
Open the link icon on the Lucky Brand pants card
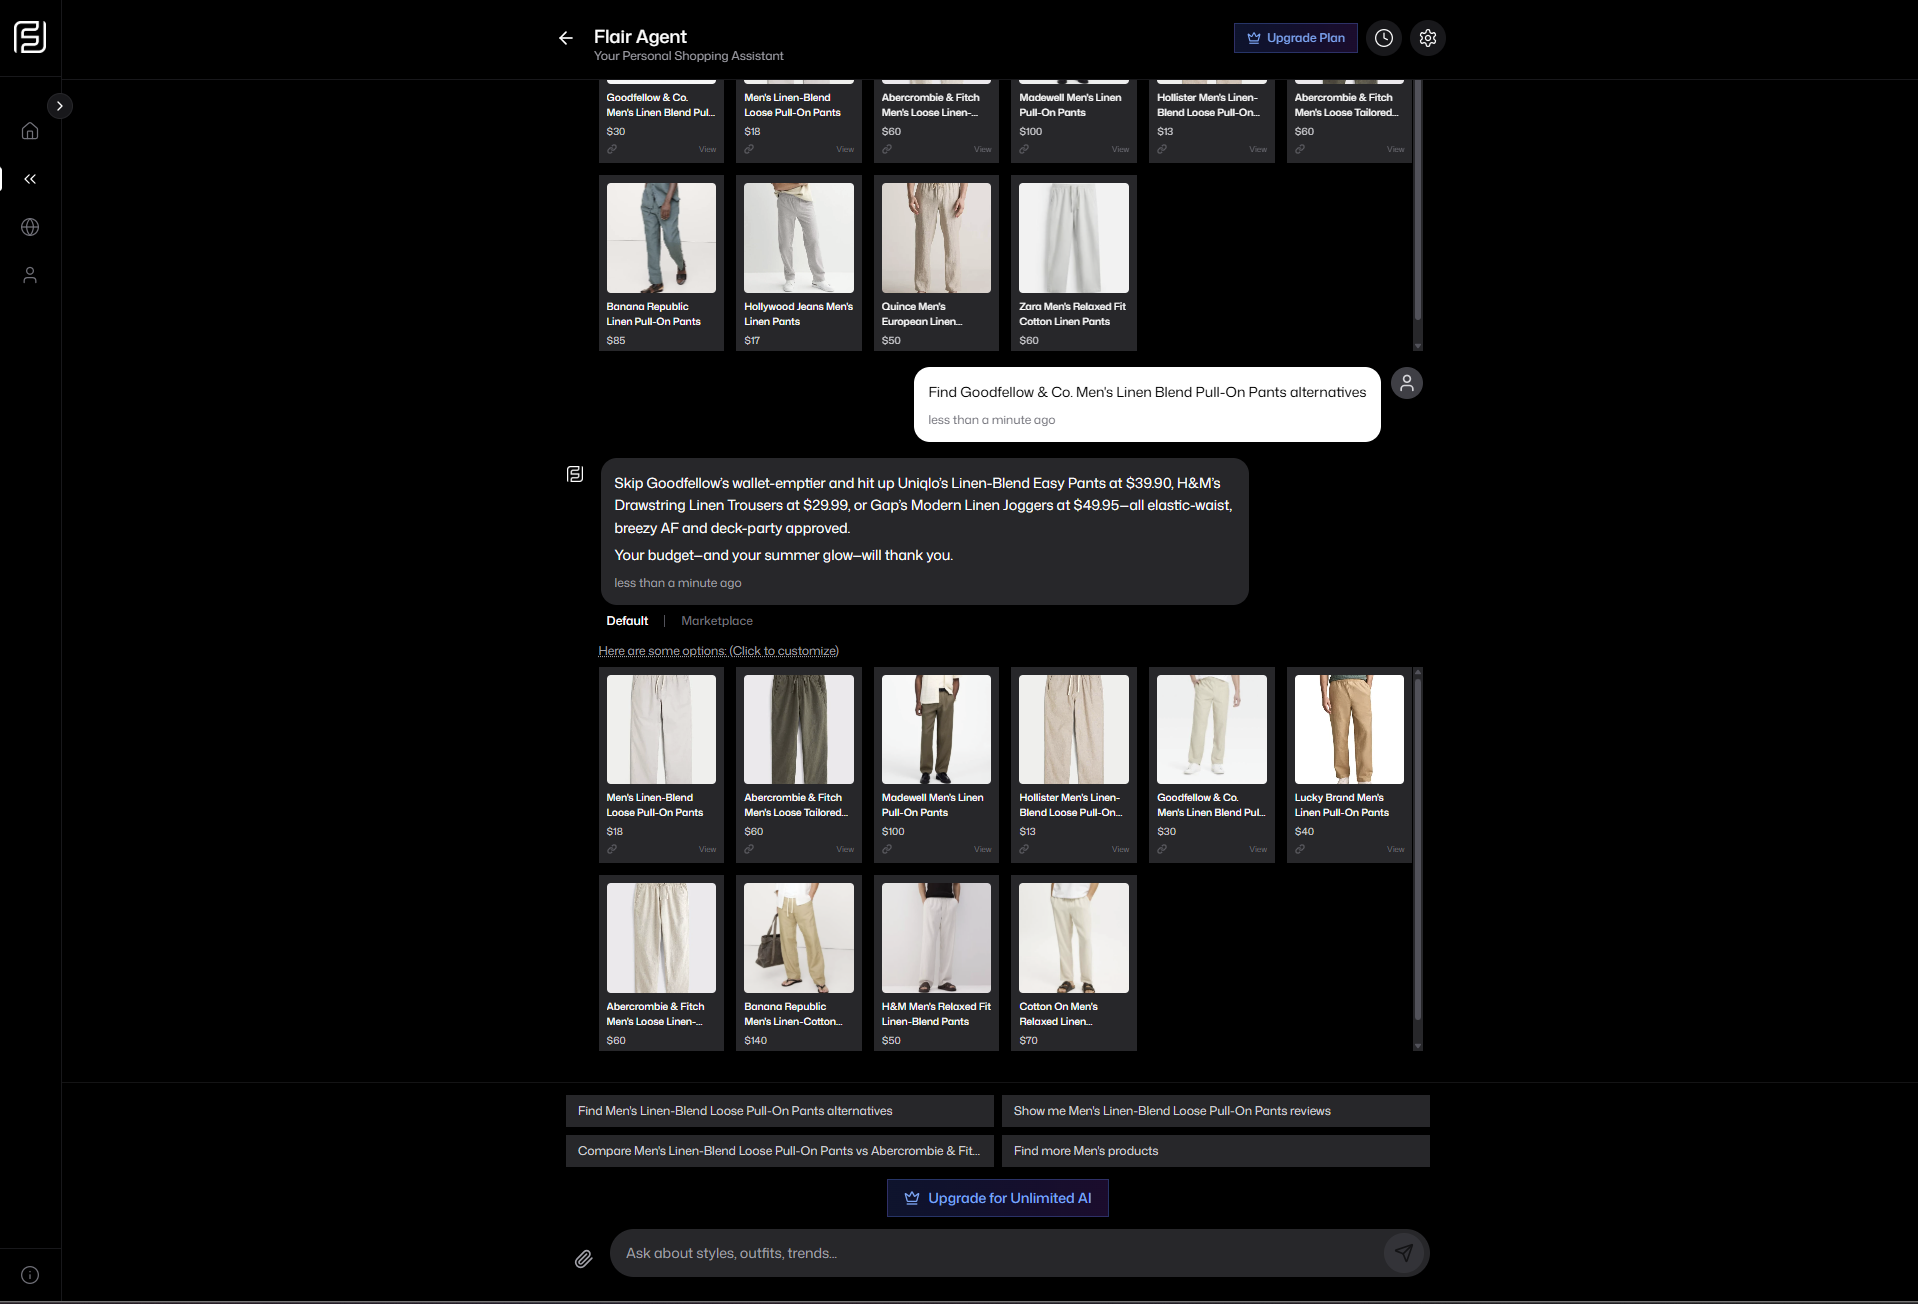(1300, 848)
